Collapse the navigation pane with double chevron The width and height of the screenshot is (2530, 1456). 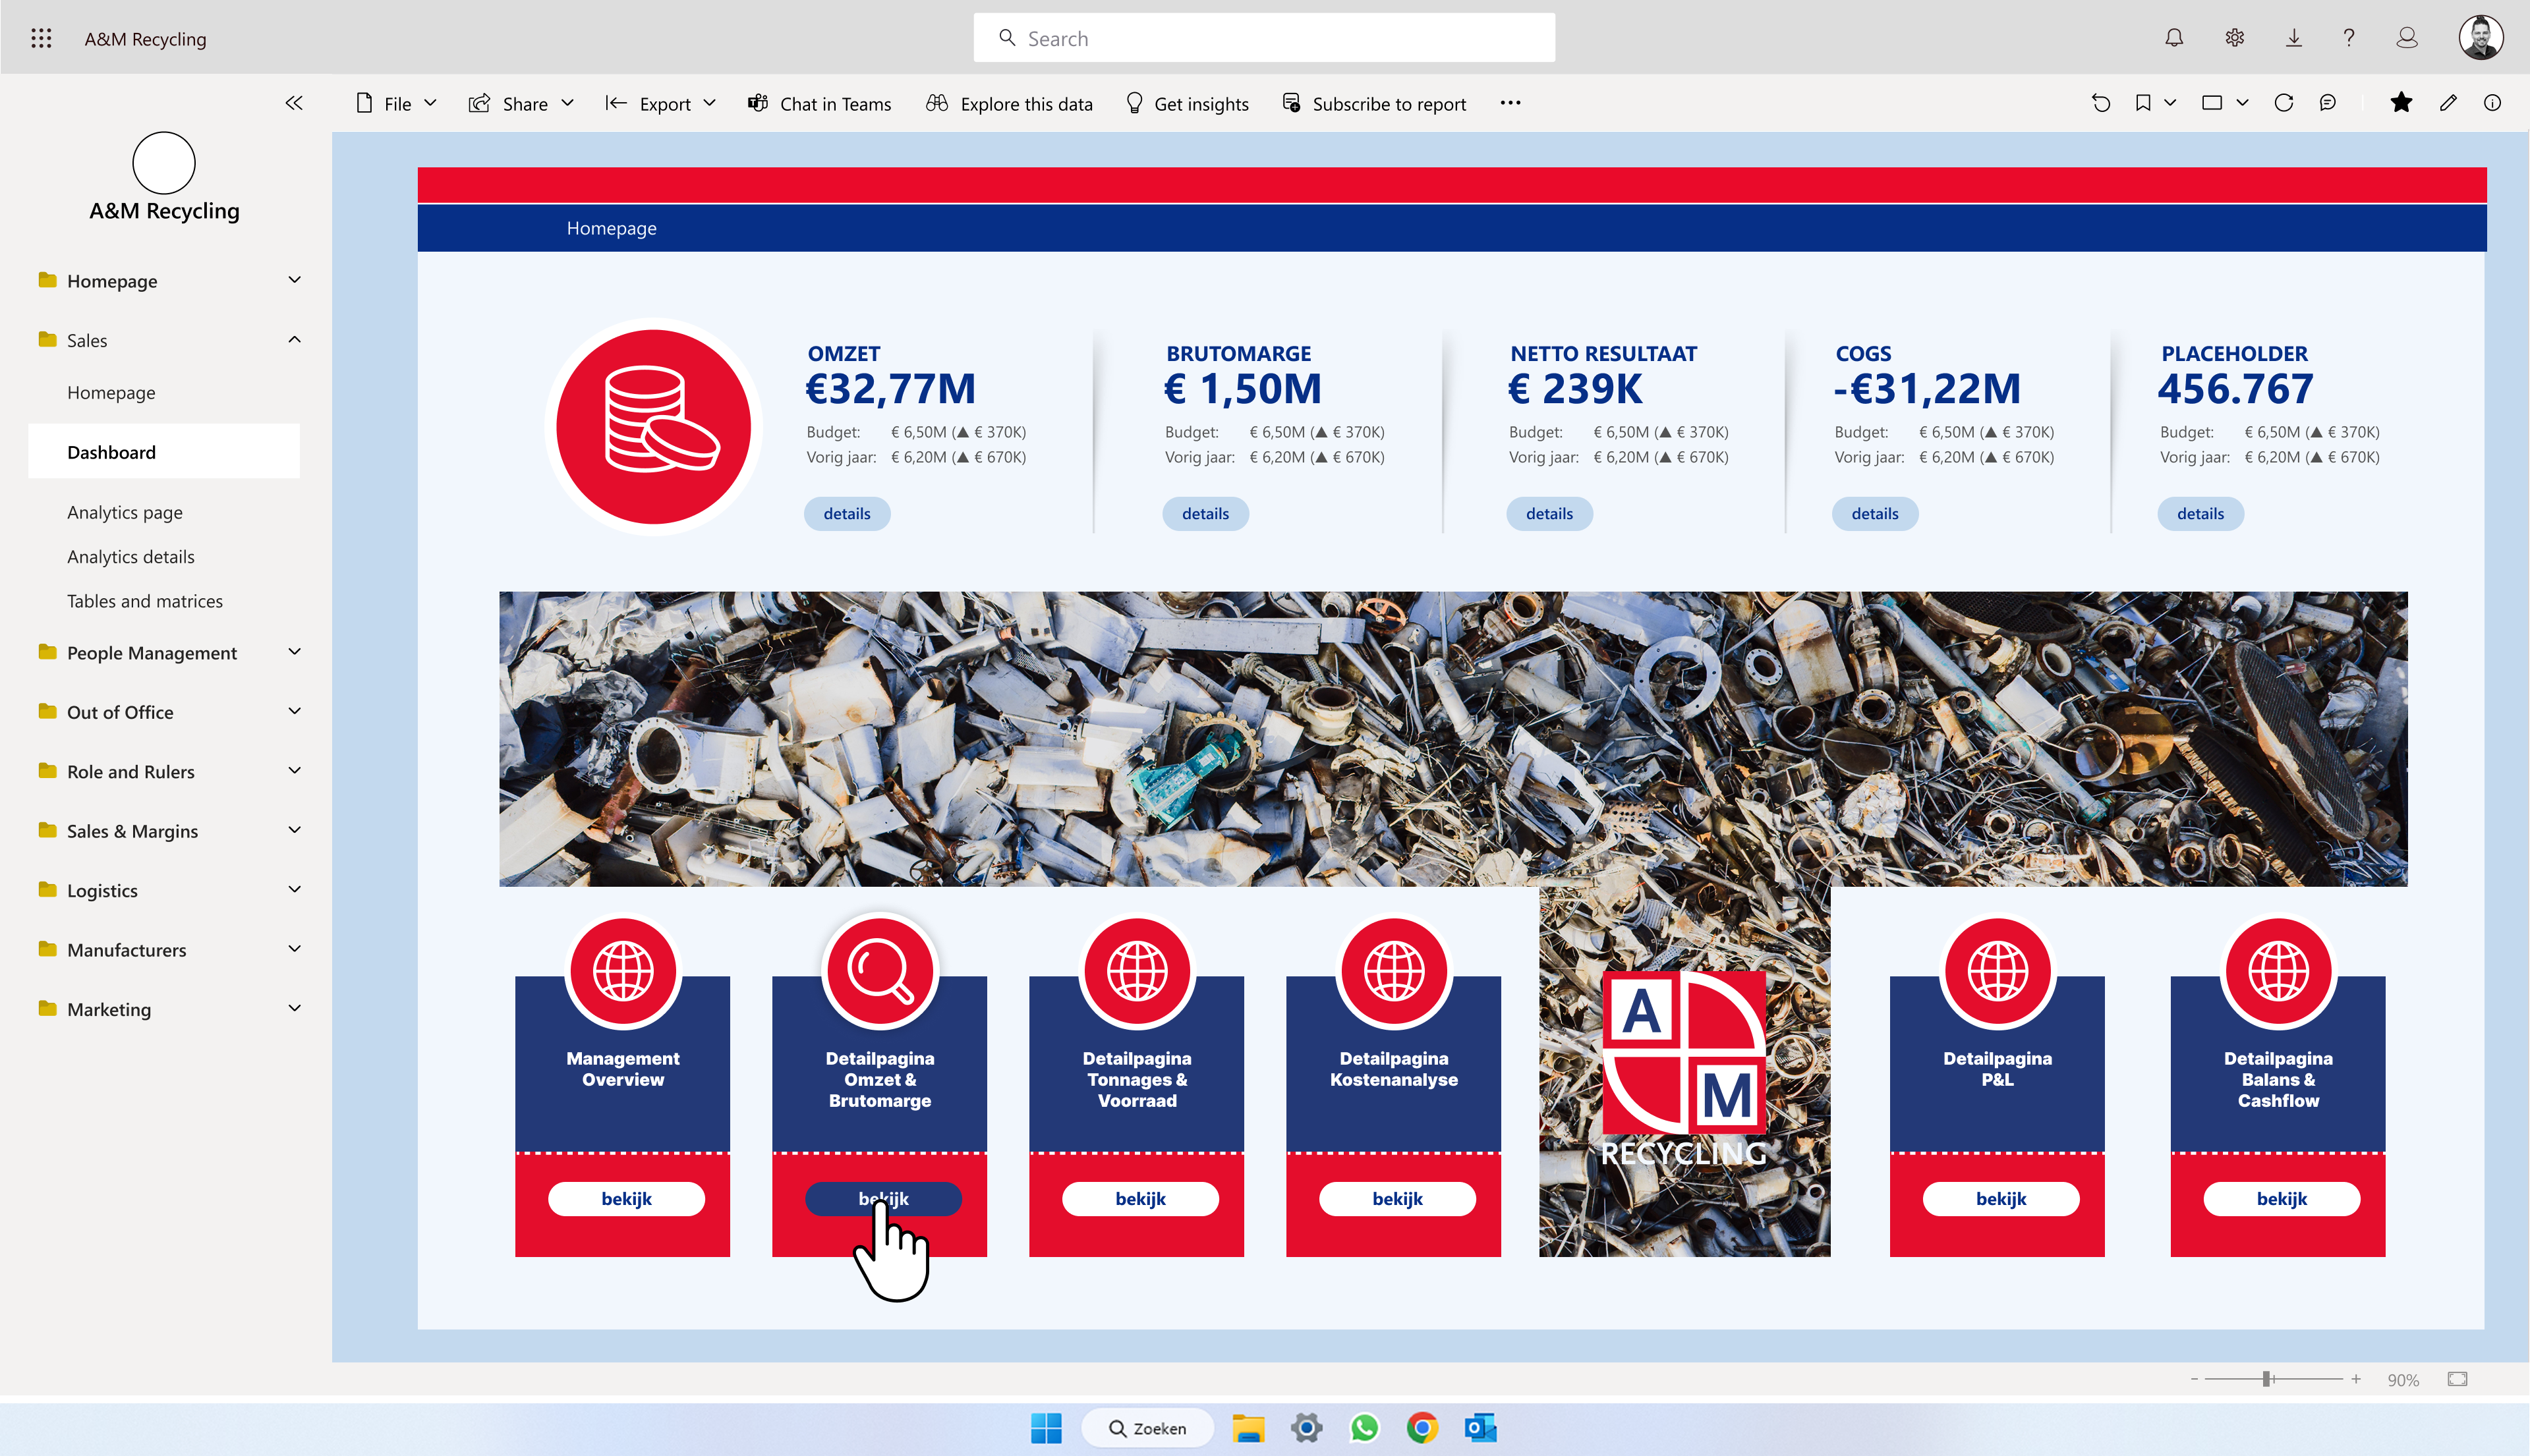tap(294, 103)
